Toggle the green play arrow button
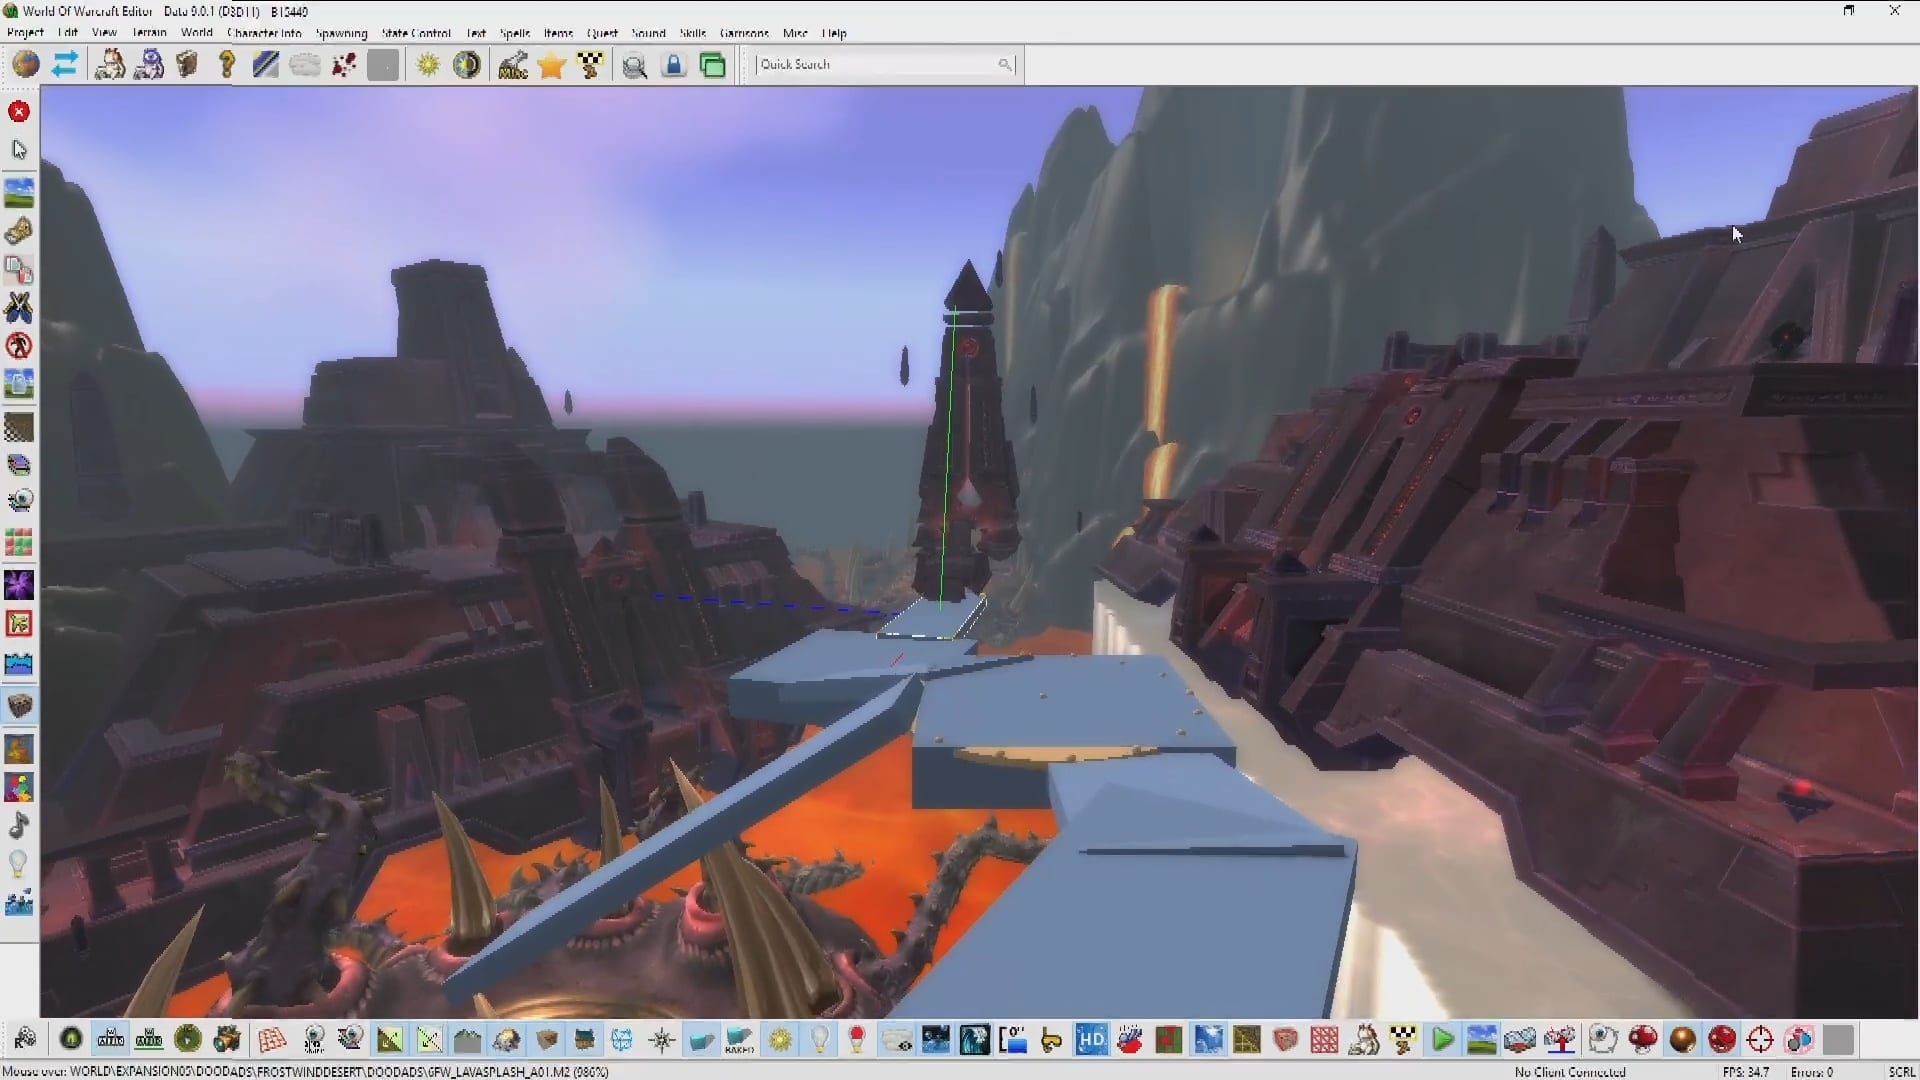 click(x=1442, y=1040)
